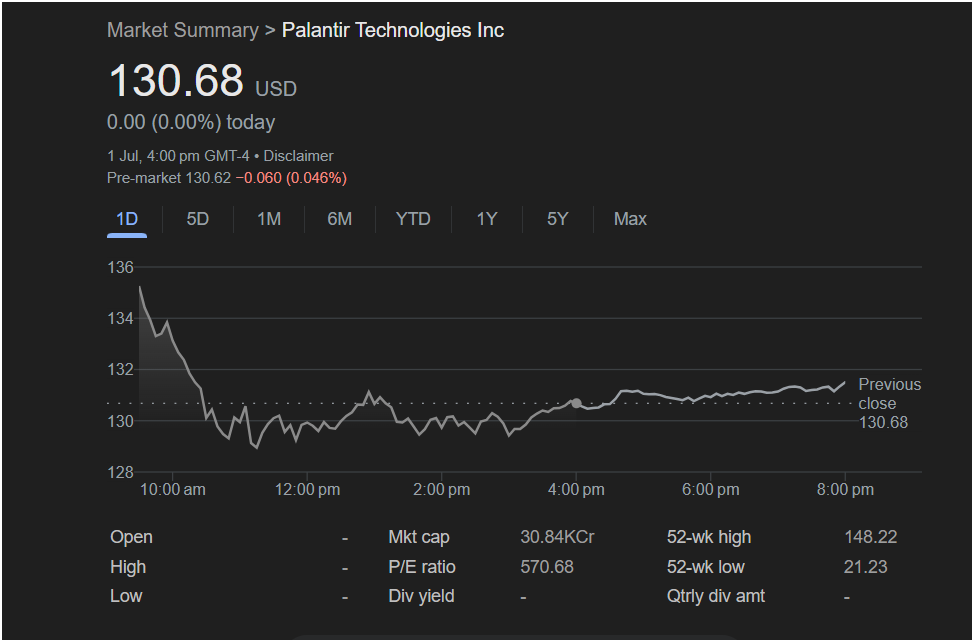Open the Market Summary breadcrumb link
The height and width of the screenshot is (642, 974).
point(182,30)
